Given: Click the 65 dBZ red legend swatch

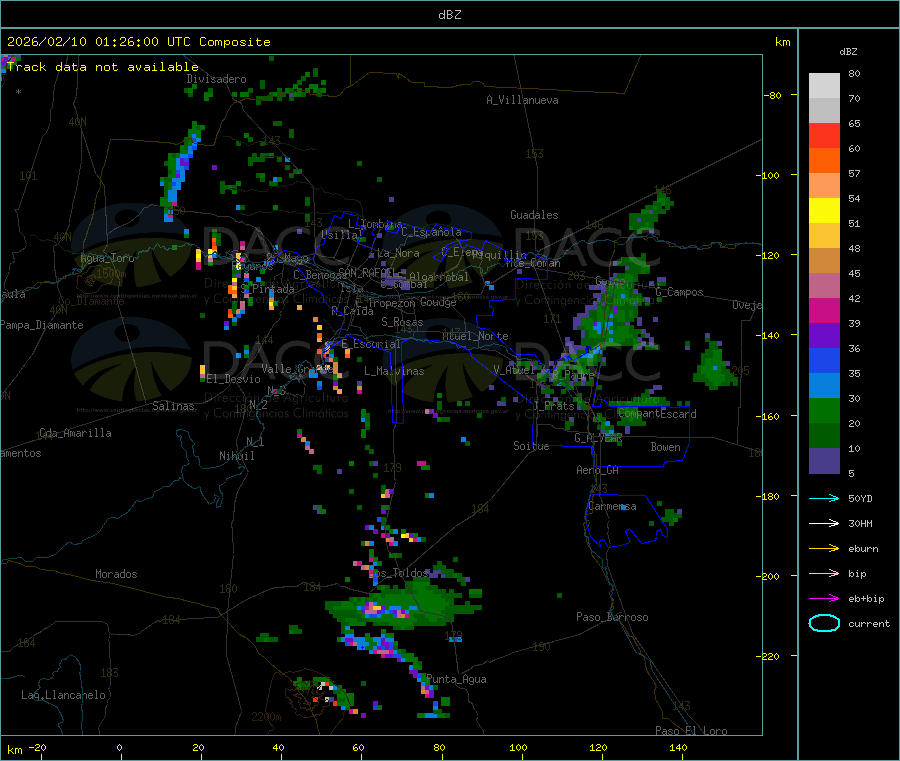Looking at the screenshot, I should pos(824,135).
